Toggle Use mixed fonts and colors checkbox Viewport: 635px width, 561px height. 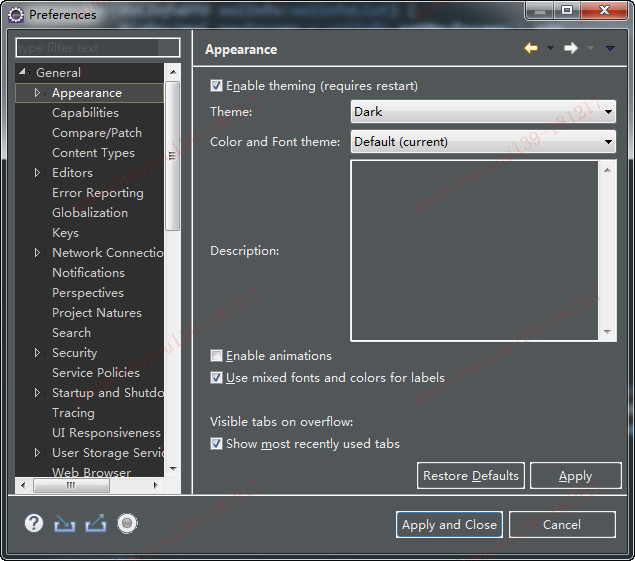click(x=216, y=378)
